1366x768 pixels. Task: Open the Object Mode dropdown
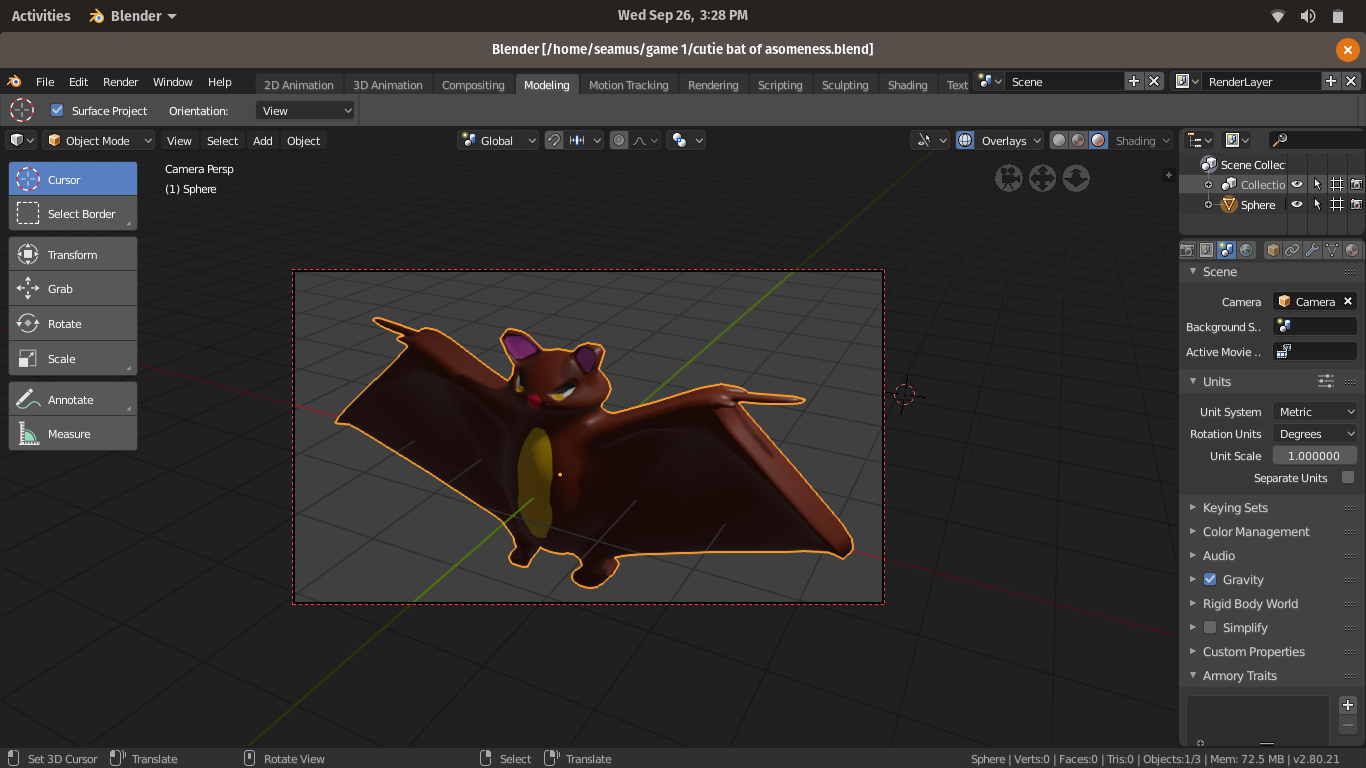(x=99, y=141)
